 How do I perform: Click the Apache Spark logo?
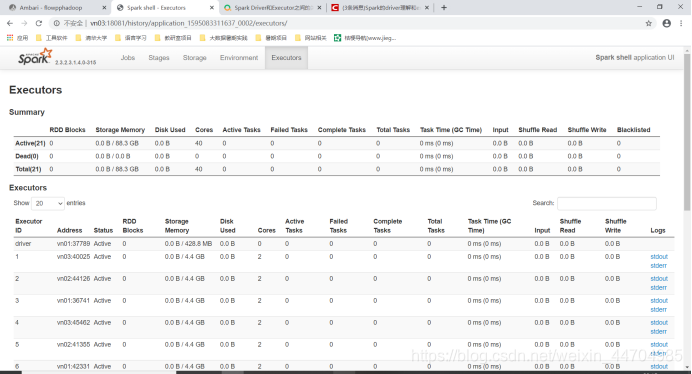coord(35,57)
